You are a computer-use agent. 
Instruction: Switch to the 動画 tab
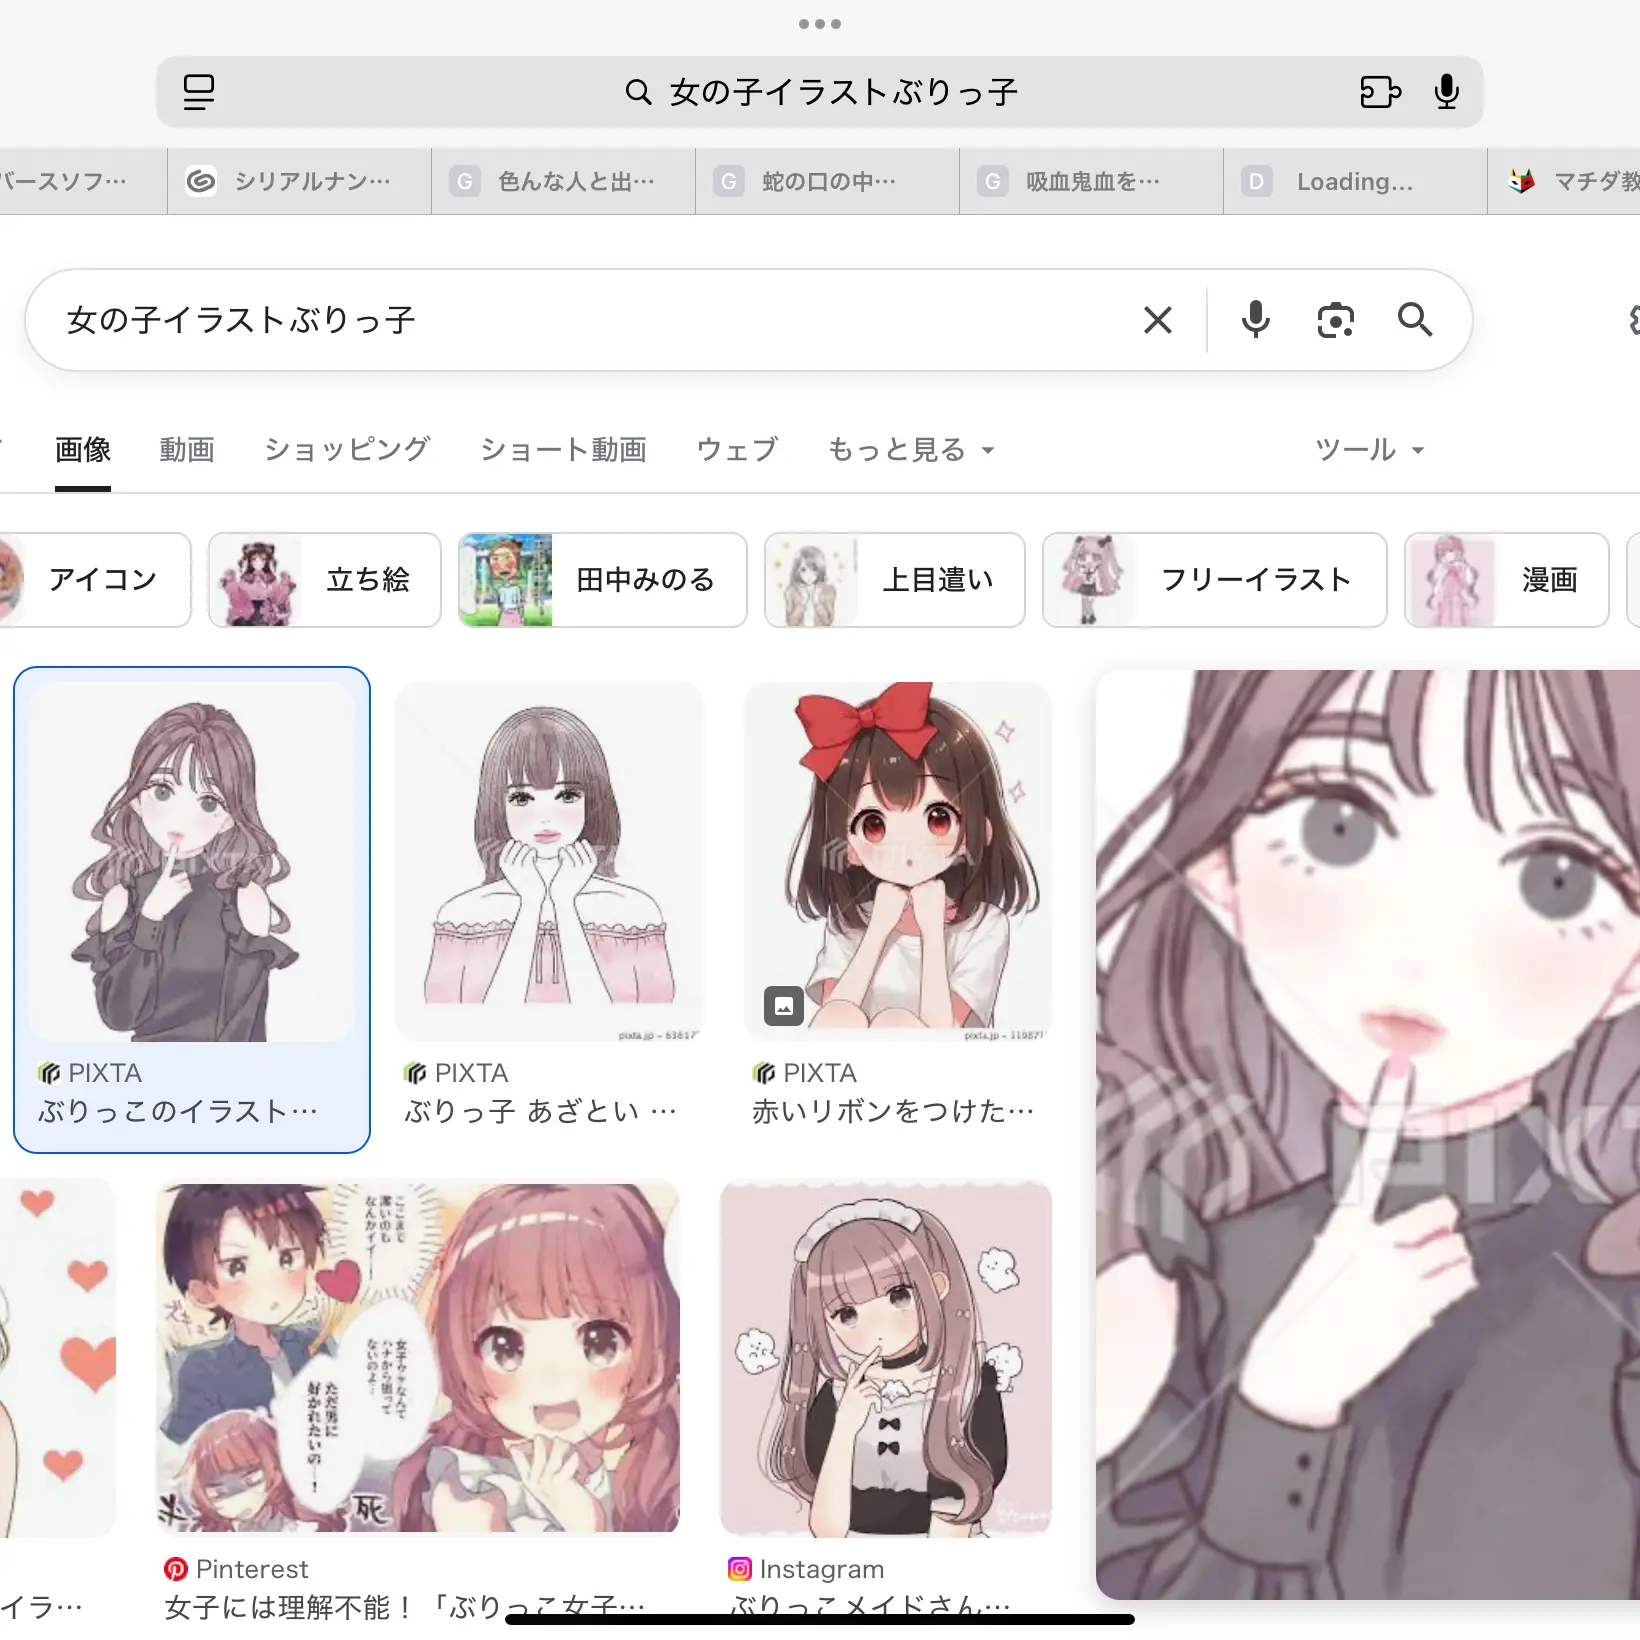(x=187, y=450)
